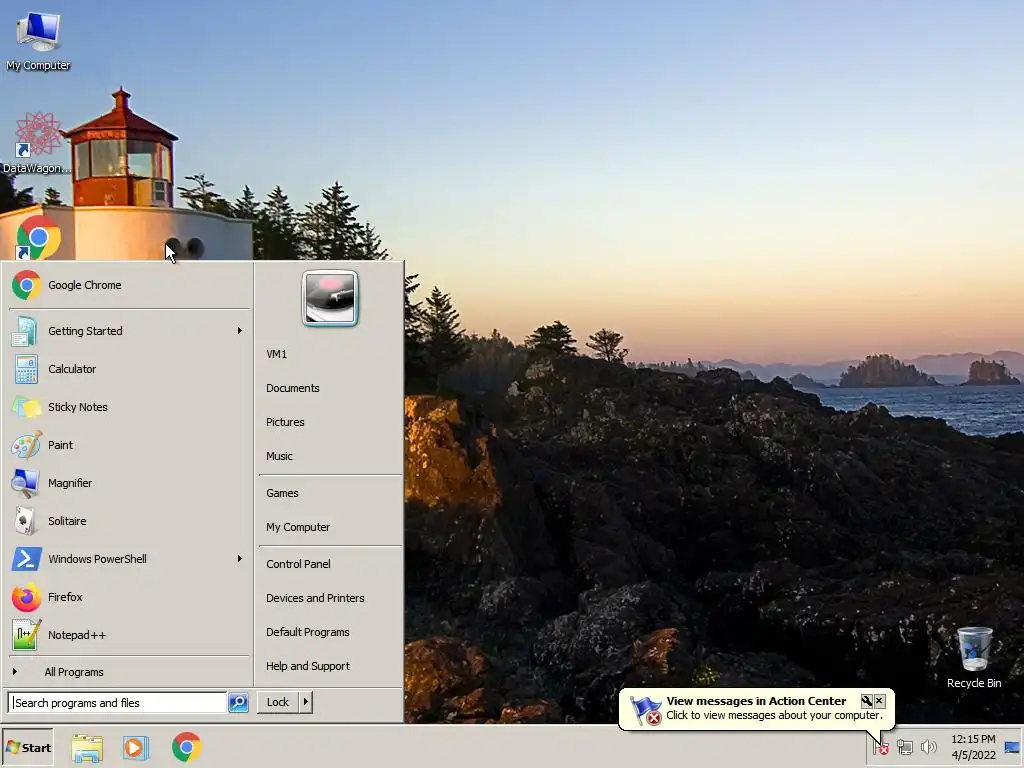Open Control Panel
The width and height of the screenshot is (1024, 768).
click(330, 564)
